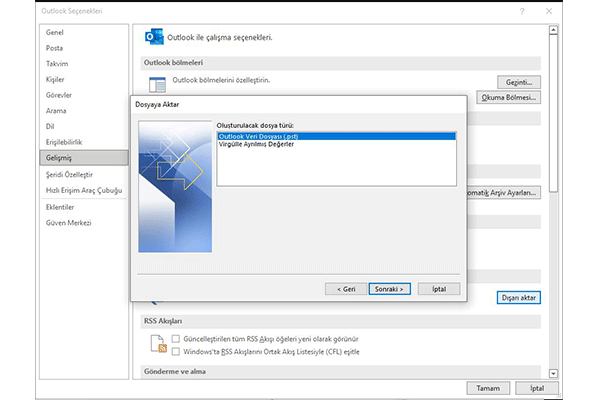Go back with the Geri button
The height and width of the screenshot is (400, 600).
click(346, 289)
